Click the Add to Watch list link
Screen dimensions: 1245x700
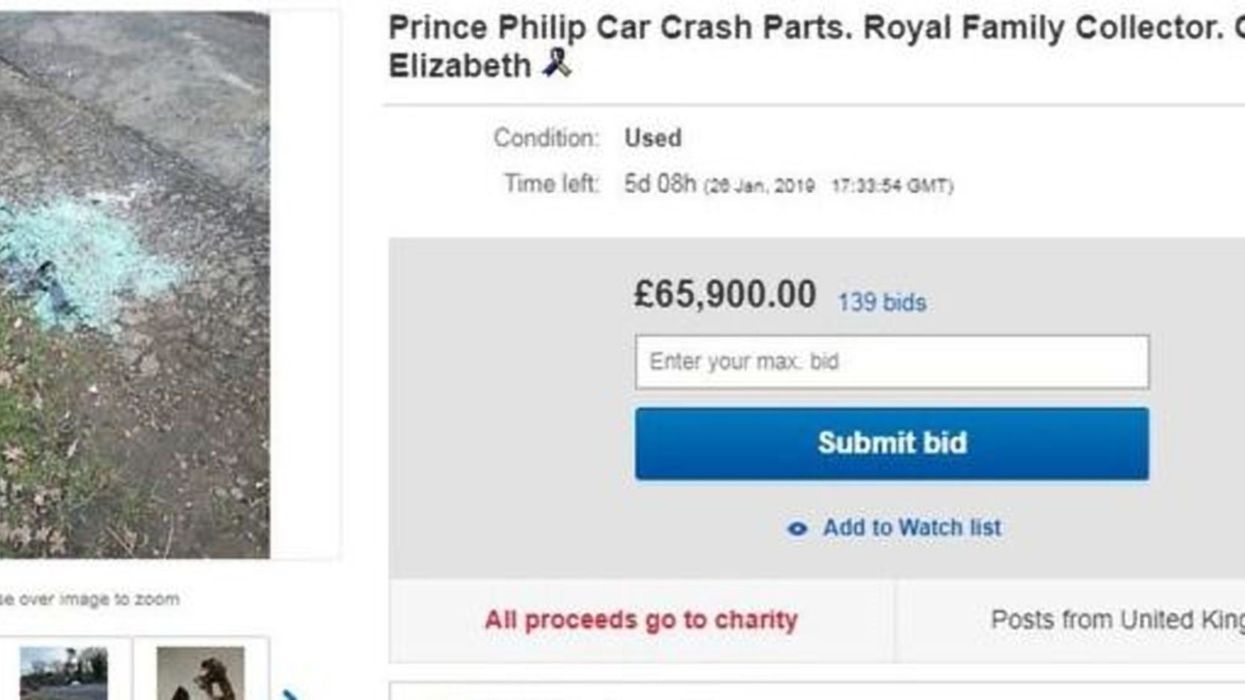click(911, 528)
